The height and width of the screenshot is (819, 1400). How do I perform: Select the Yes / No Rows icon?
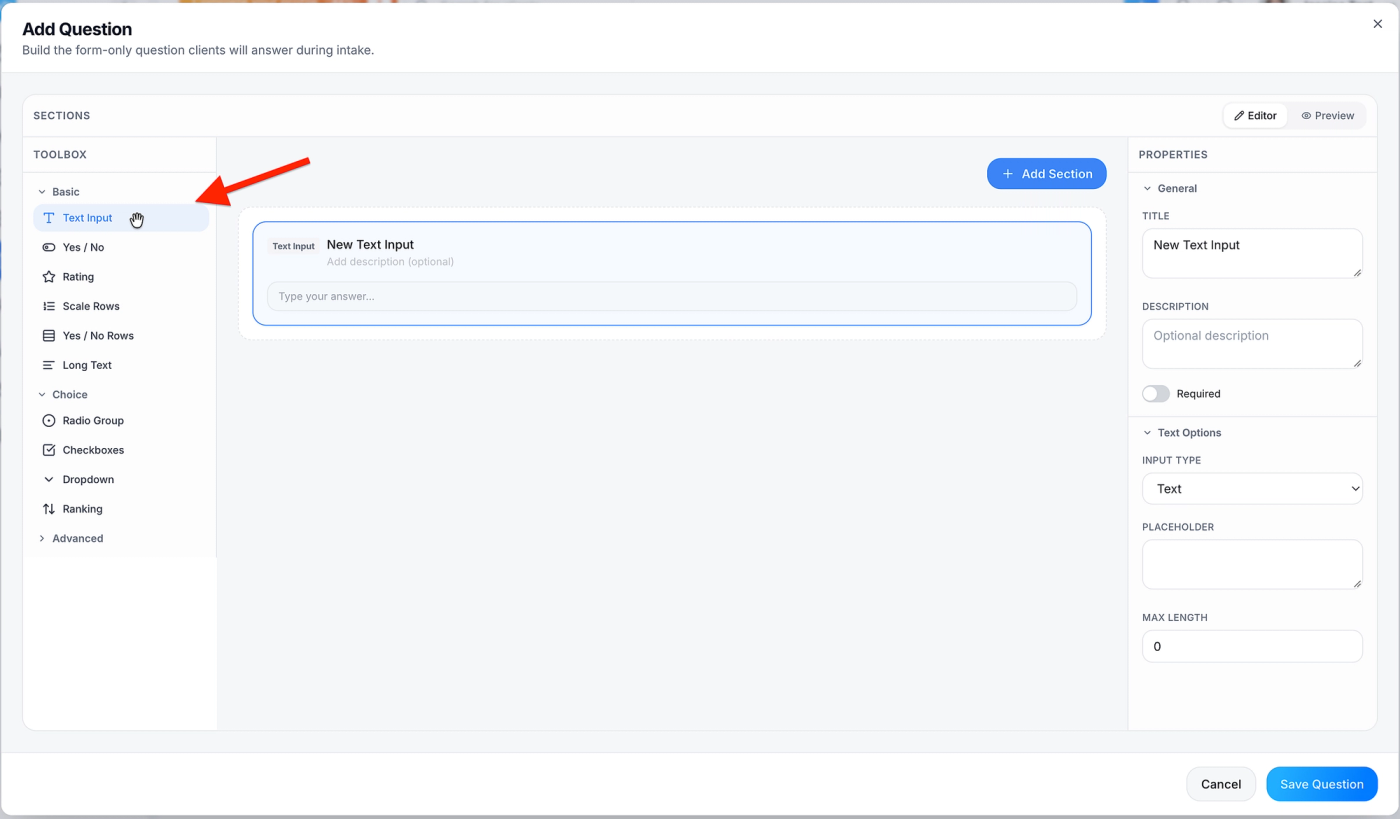click(x=49, y=336)
